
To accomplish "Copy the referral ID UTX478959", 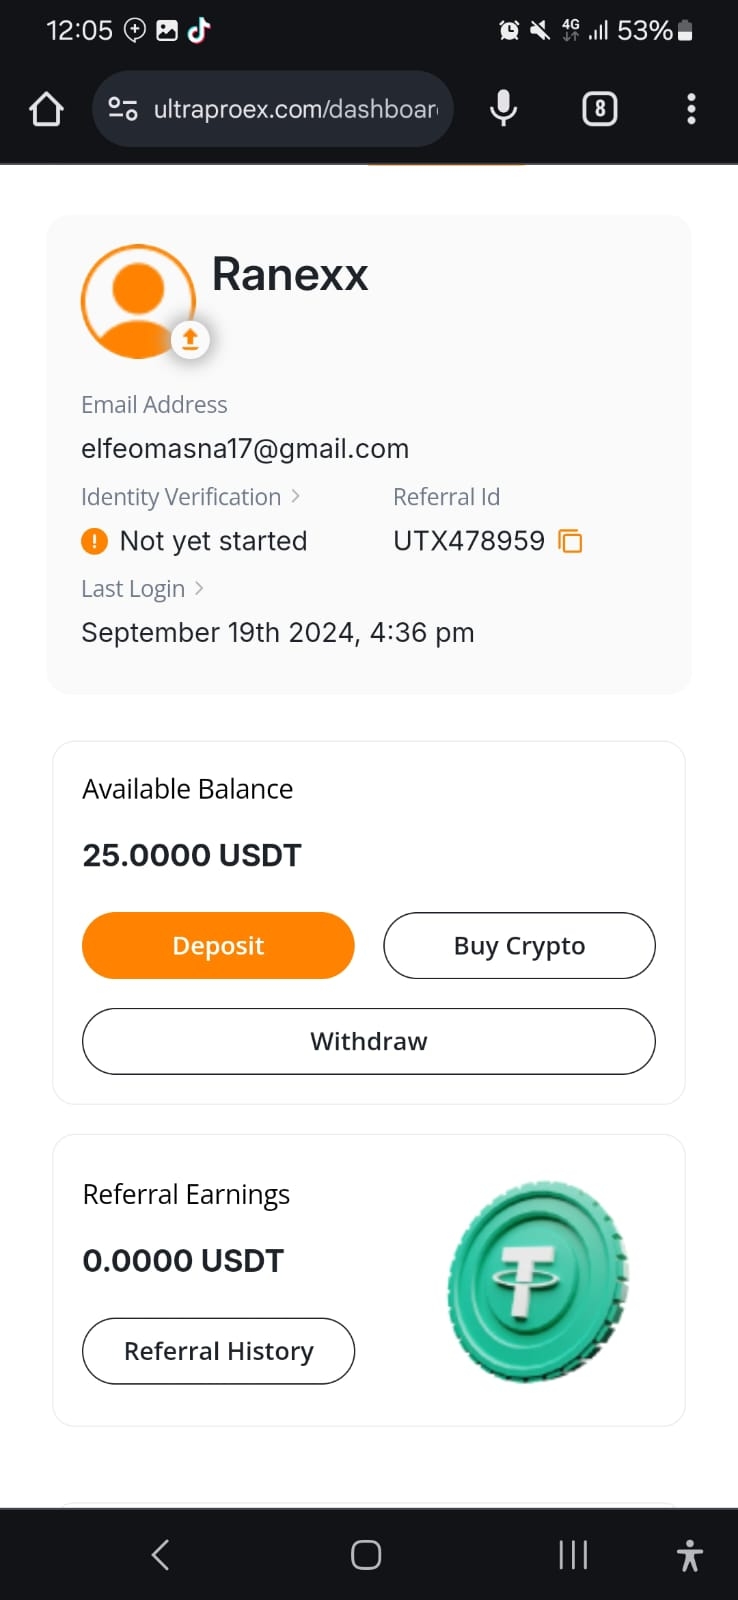I will tap(570, 541).
